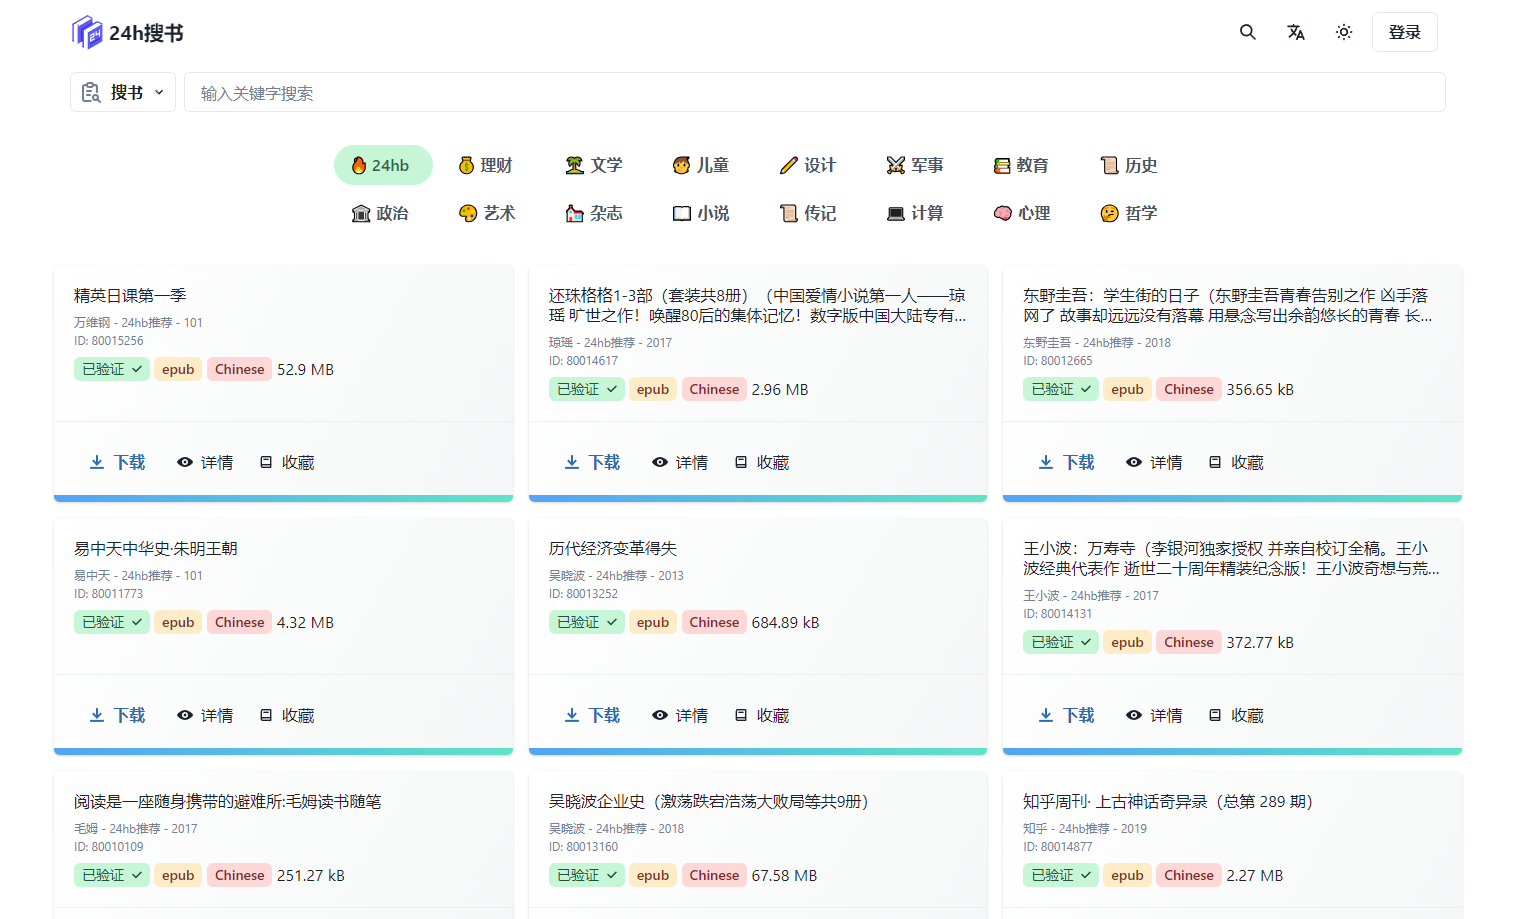The width and height of the screenshot is (1516, 919).
Task: Click the 登录 login button
Action: (x=1404, y=32)
